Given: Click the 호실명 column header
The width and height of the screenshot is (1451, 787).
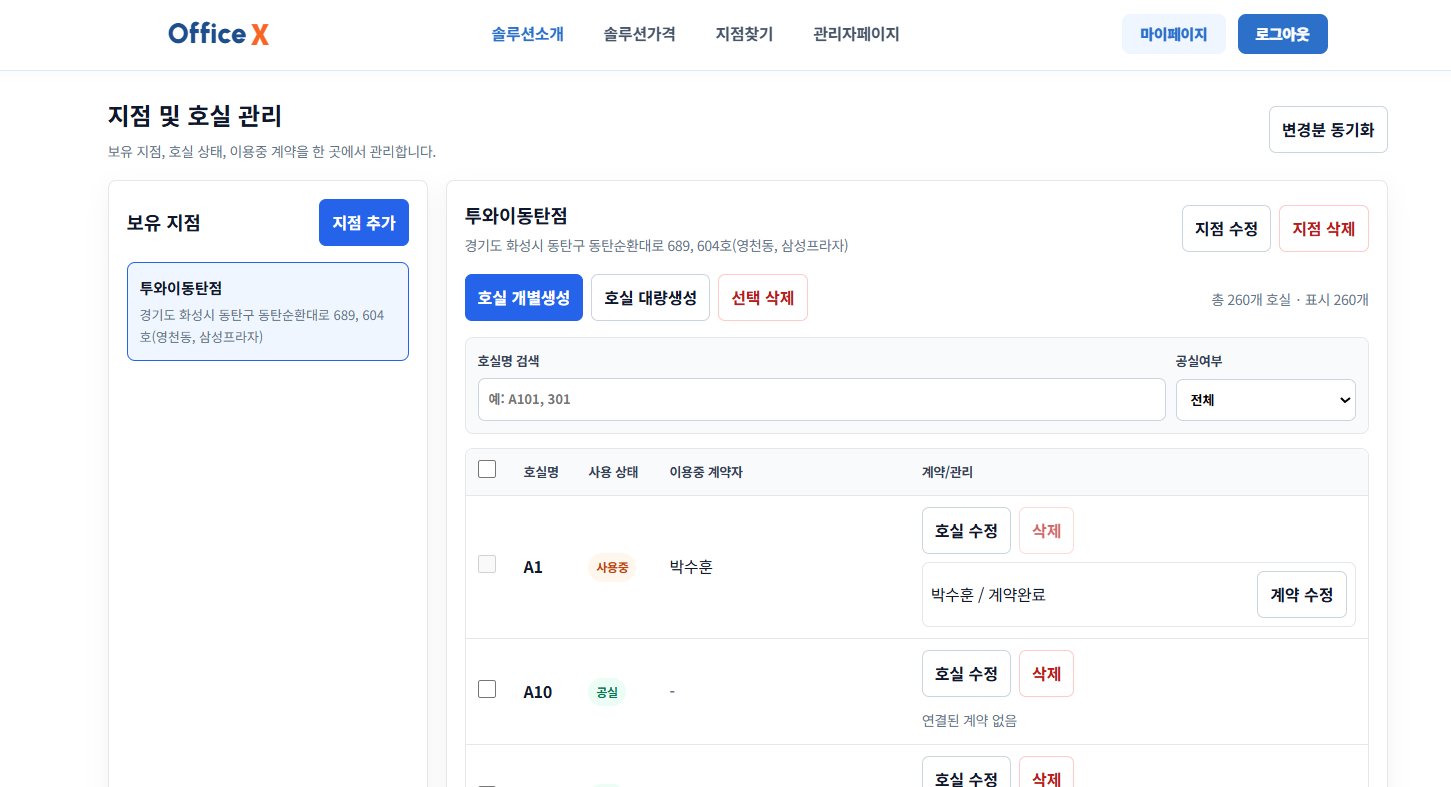Looking at the screenshot, I should click(541, 472).
